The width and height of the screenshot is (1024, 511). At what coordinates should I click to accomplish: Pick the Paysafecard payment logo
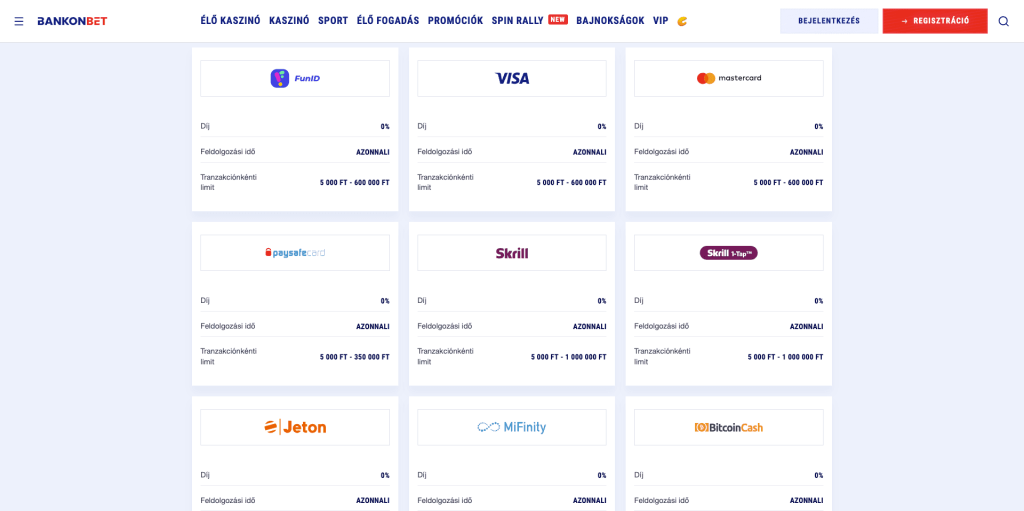pos(295,253)
